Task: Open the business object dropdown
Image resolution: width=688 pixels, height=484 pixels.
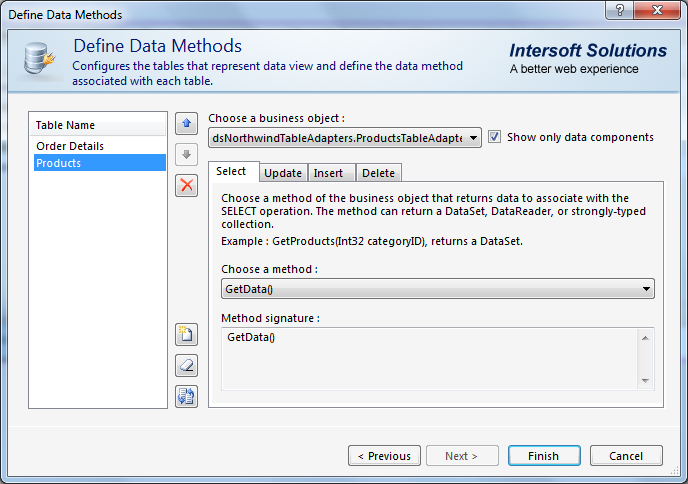Action: pyautogui.click(x=473, y=138)
